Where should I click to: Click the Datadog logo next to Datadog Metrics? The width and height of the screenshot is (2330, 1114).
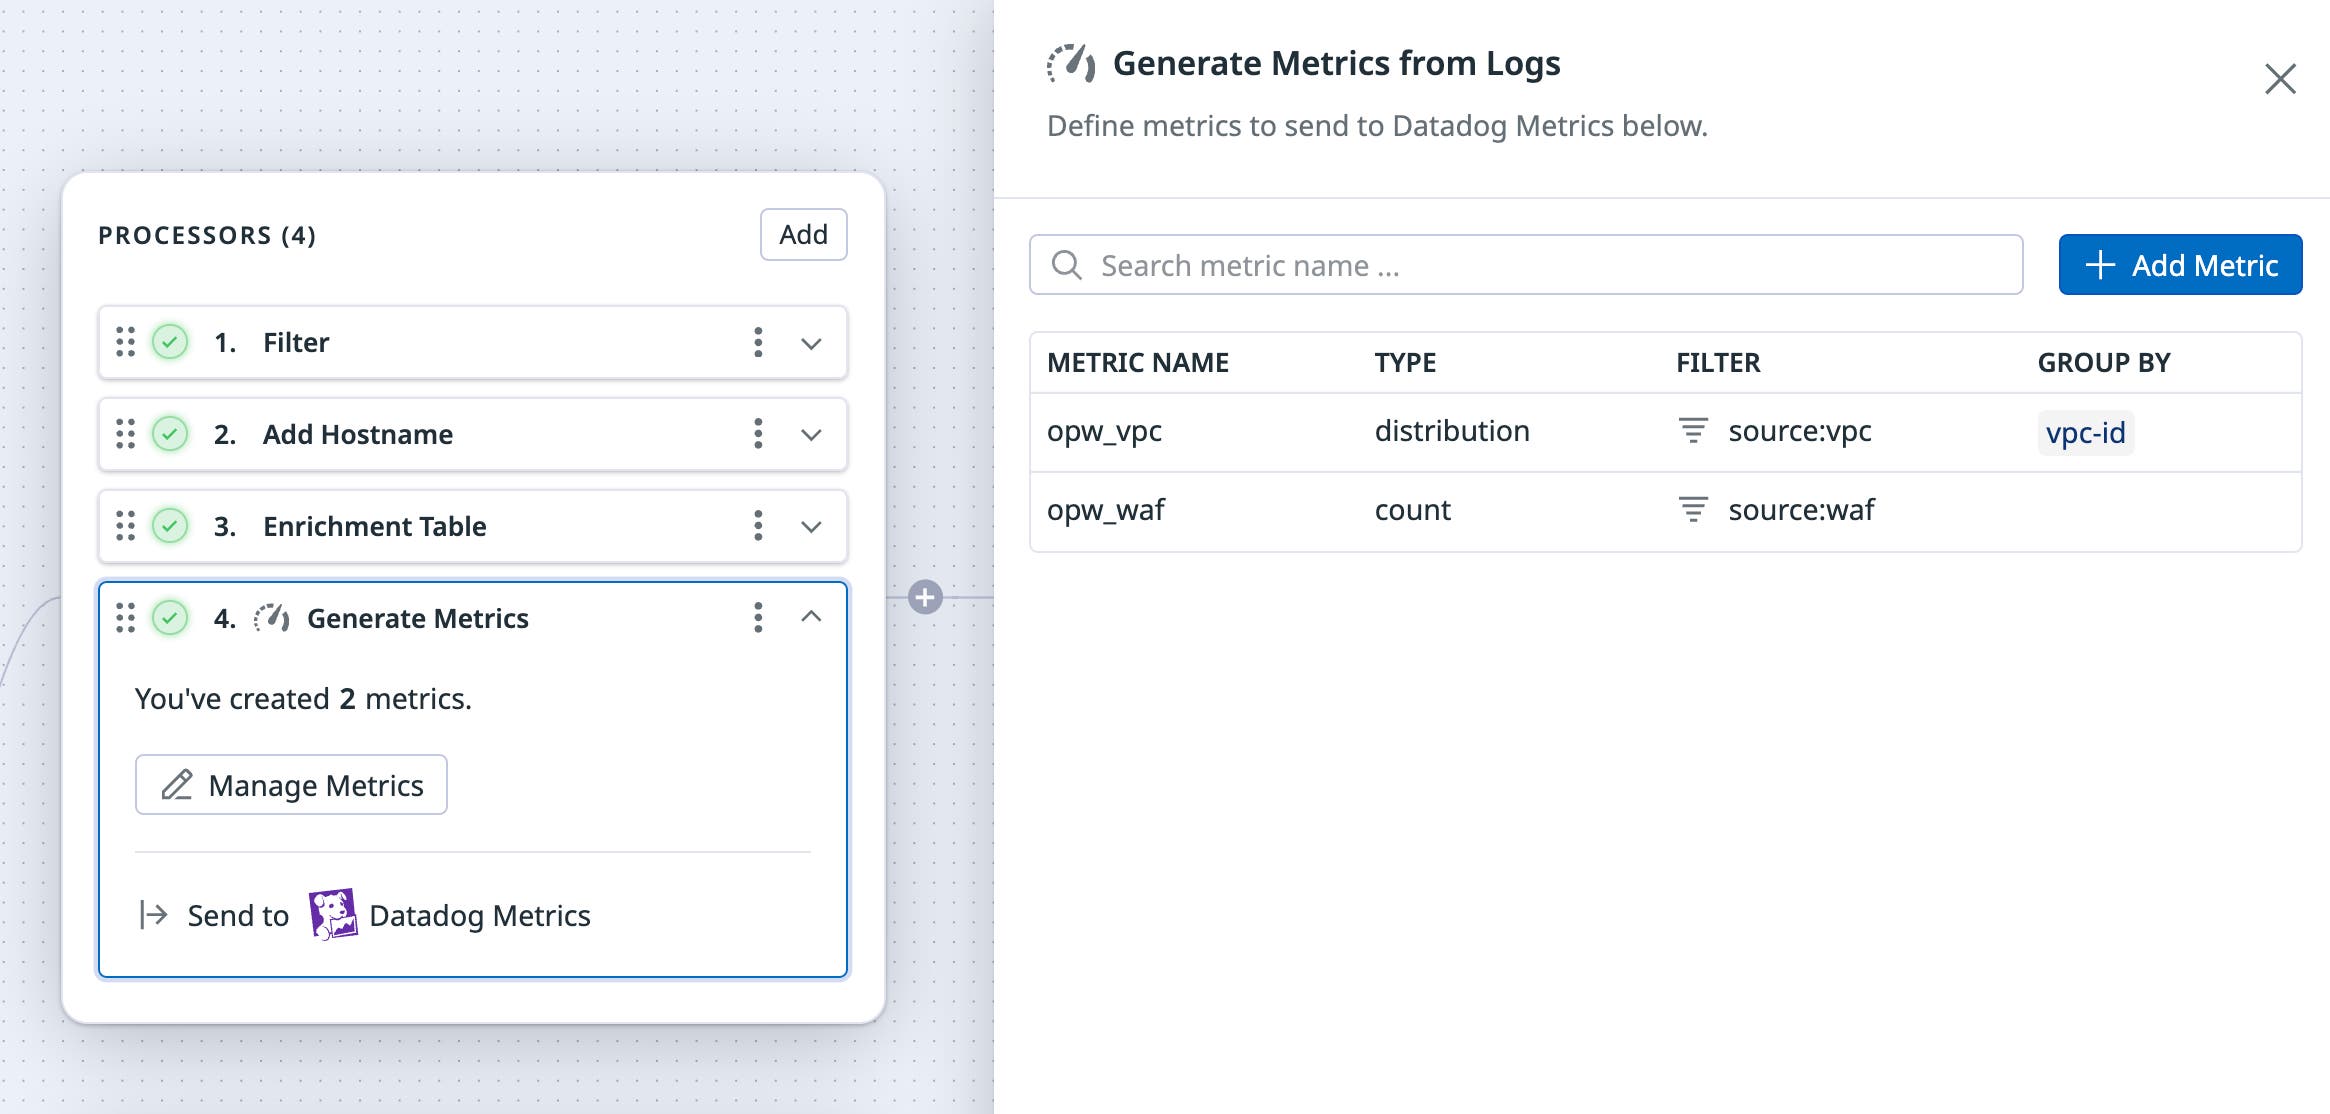(333, 915)
